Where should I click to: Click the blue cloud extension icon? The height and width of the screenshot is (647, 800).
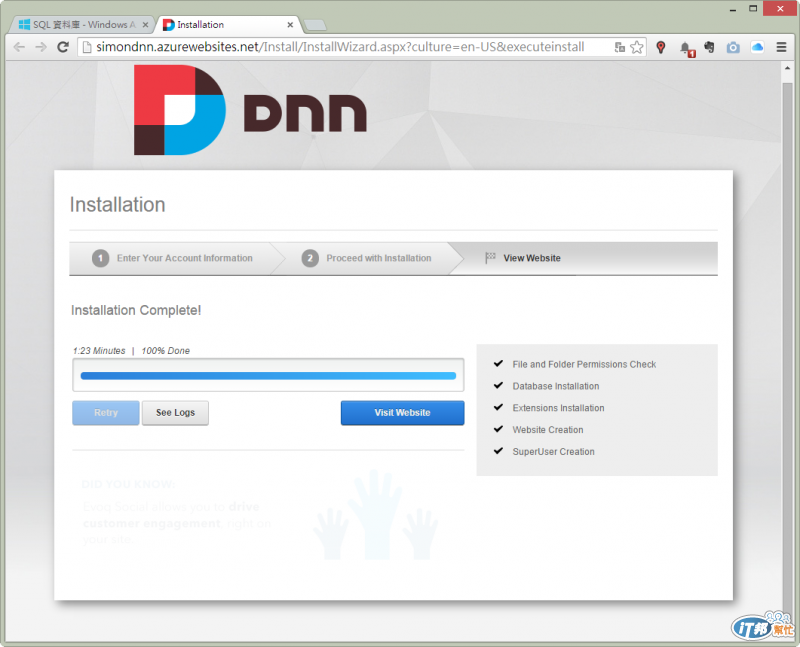[x=757, y=47]
